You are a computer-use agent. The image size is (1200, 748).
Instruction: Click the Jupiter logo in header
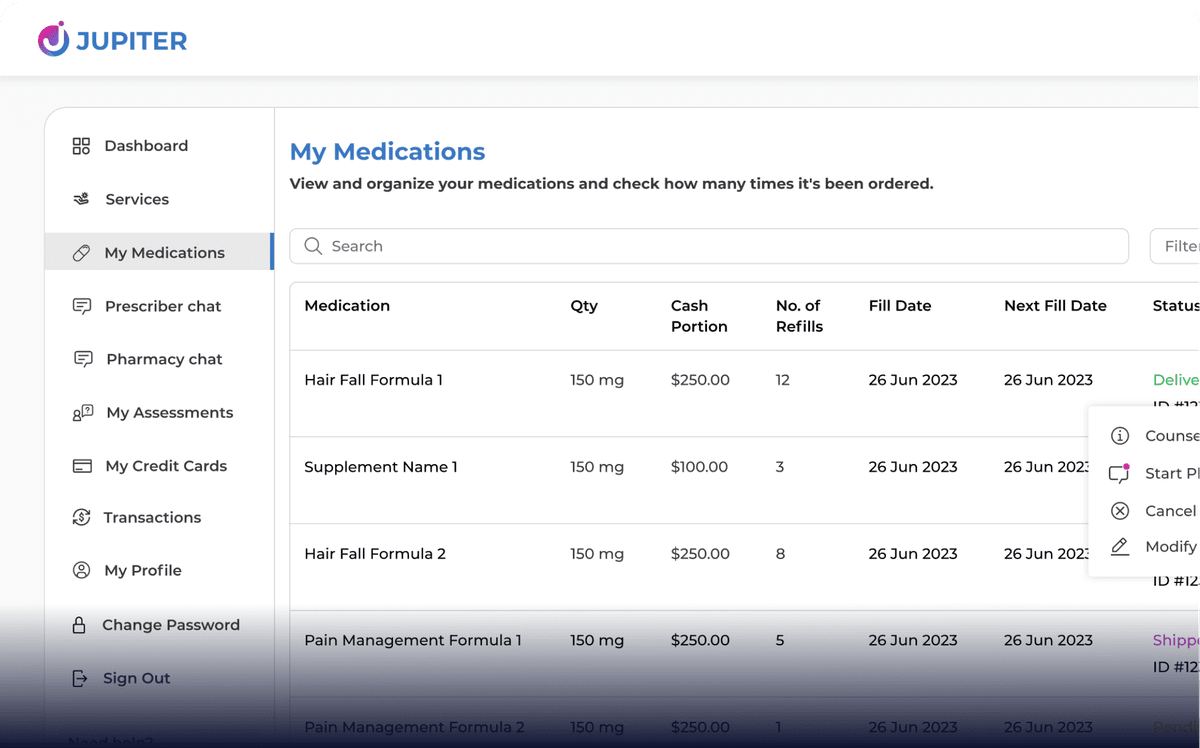tap(112, 40)
